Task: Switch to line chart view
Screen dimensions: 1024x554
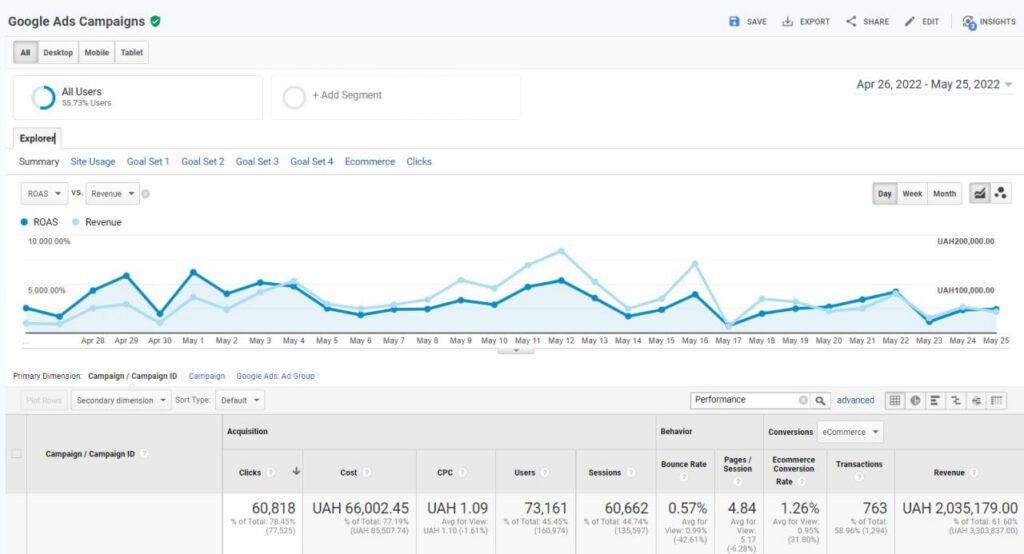Action: (x=980, y=194)
